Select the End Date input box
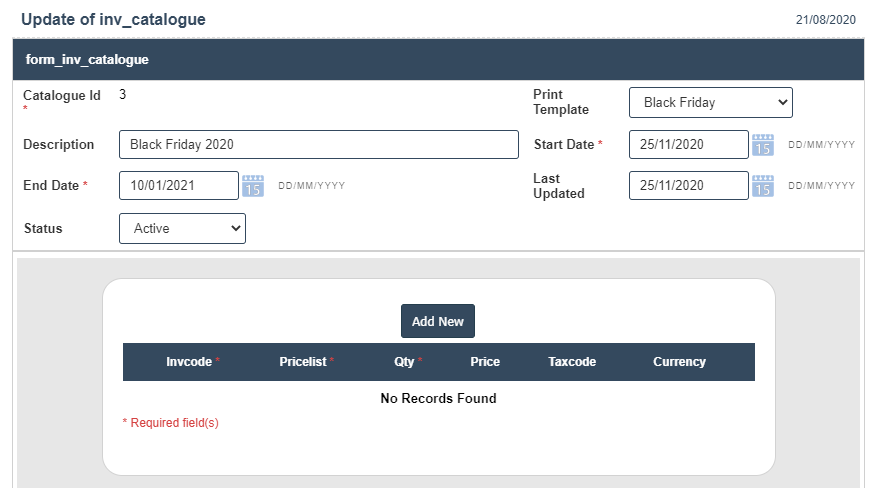This screenshot has height=488, width=878. [178, 186]
